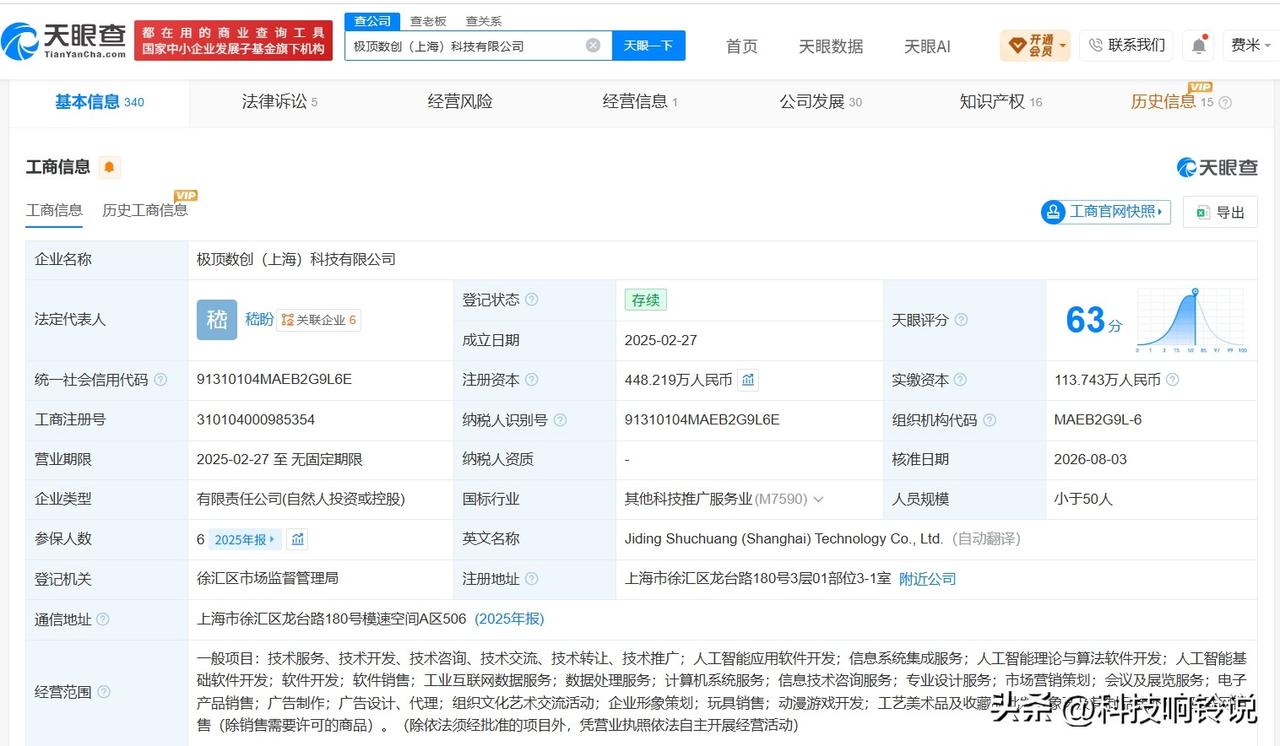This screenshot has height=746, width=1280.
Task: Expand the 开通会员 dropdown
Action: [1062, 46]
